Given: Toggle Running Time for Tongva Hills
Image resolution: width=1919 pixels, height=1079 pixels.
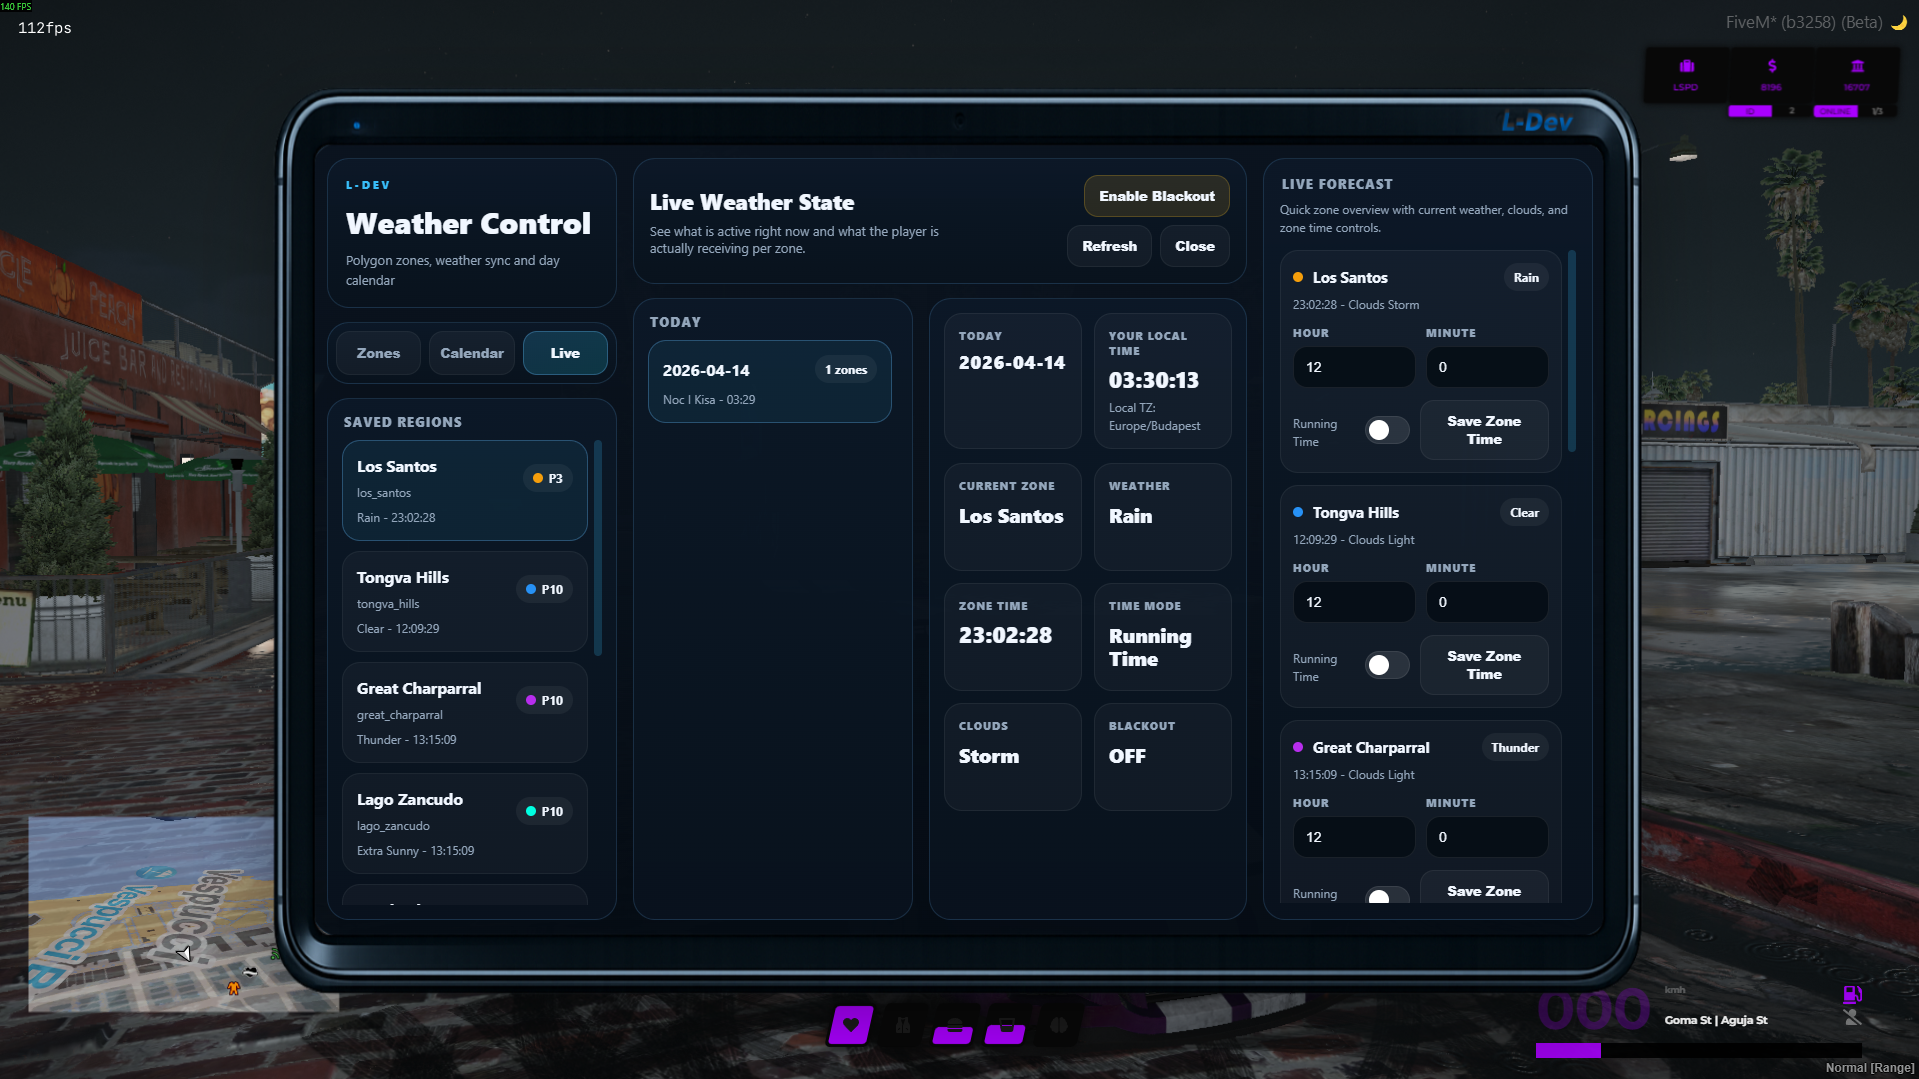Looking at the screenshot, I should coord(1387,665).
